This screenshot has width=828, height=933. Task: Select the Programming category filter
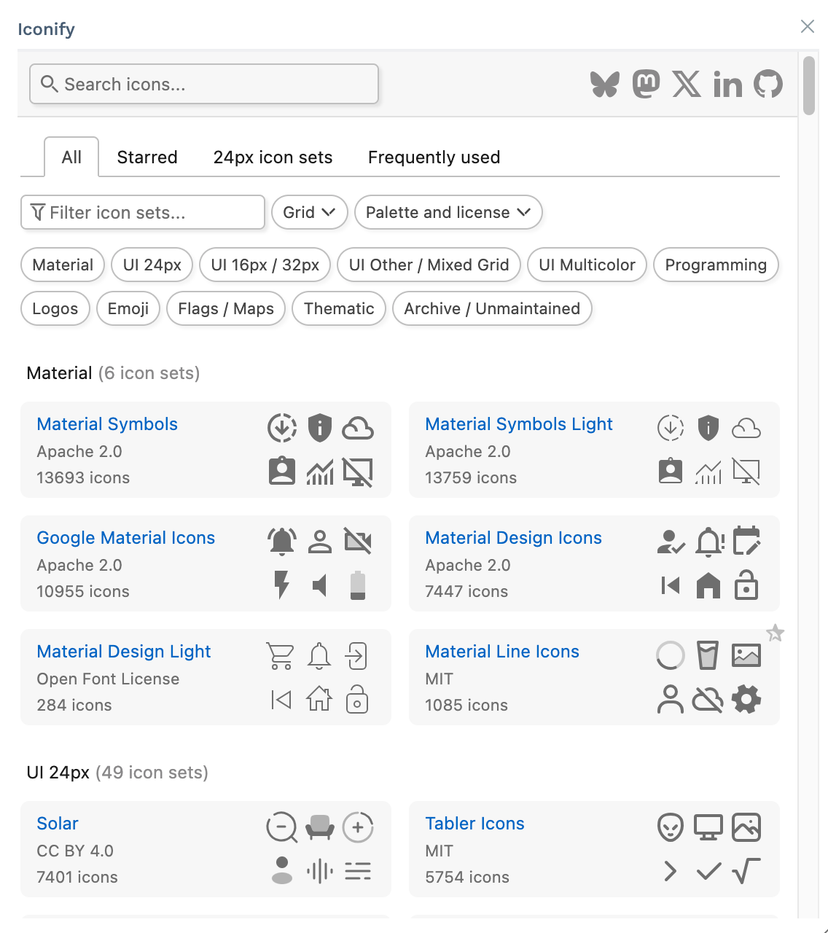coord(716,265)
